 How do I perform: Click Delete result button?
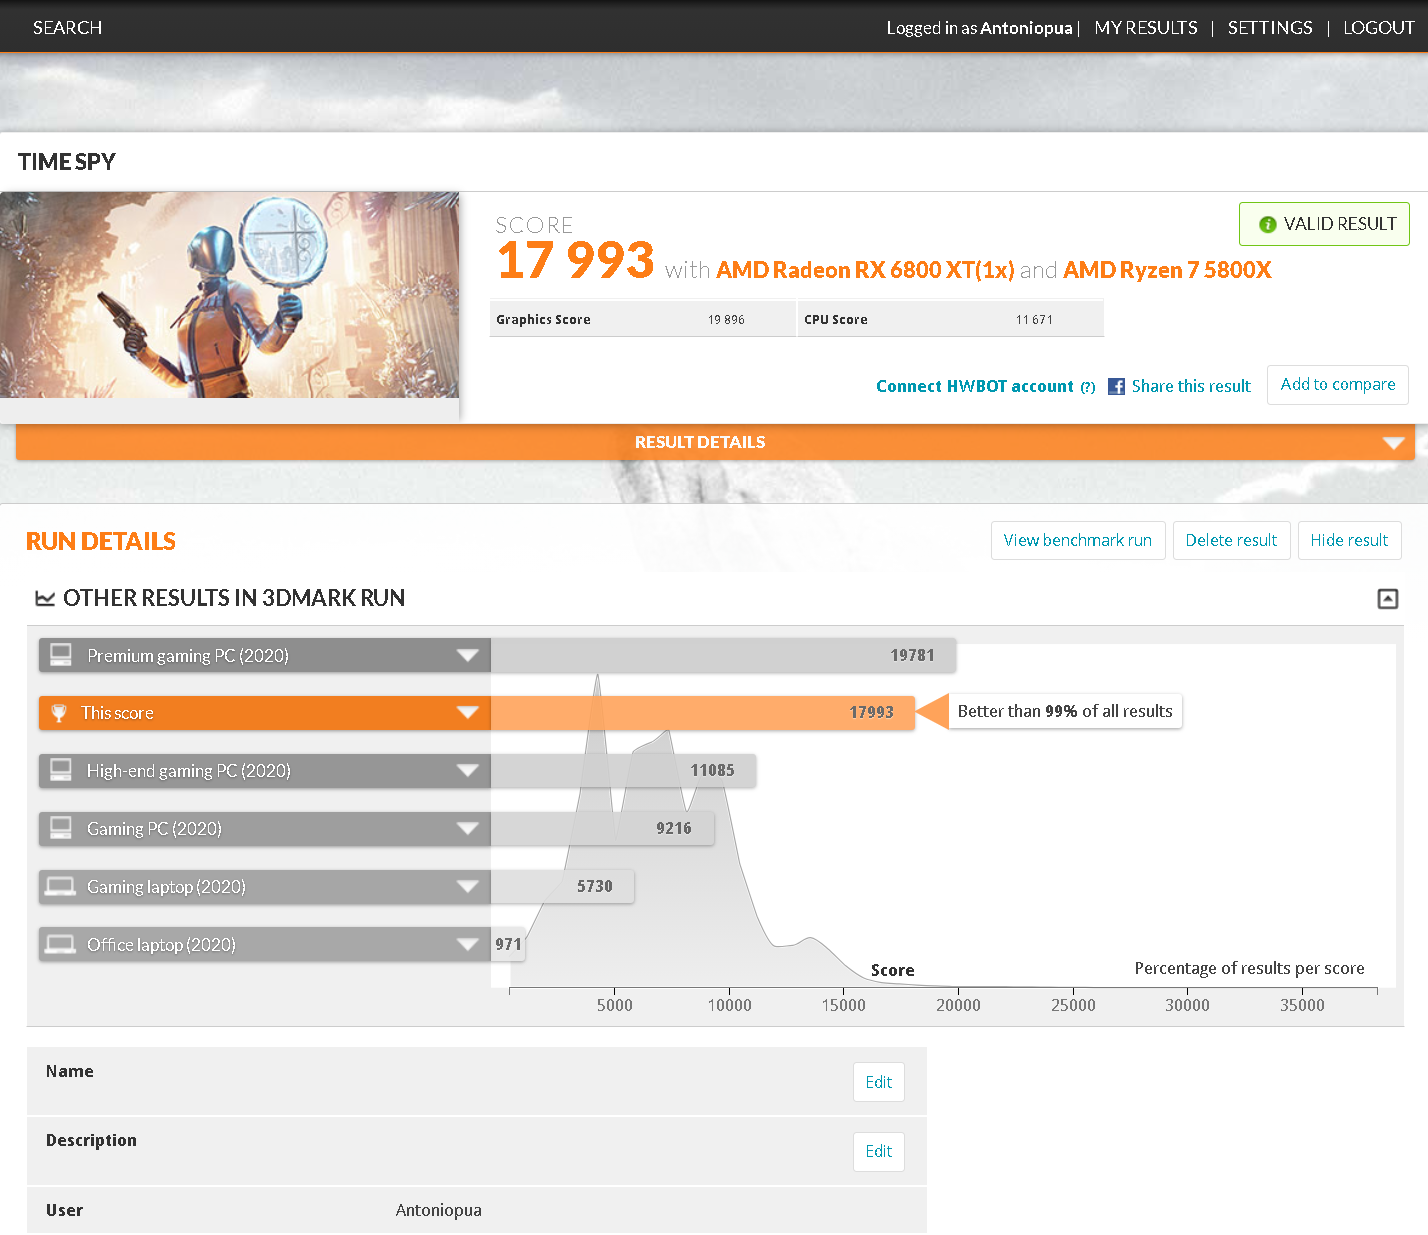pos(1231,540)
